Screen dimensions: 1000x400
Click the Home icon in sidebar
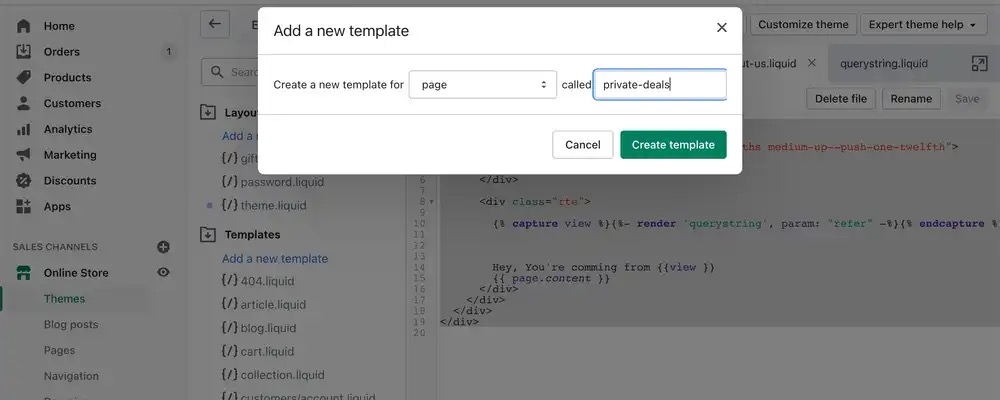point(24,26)
